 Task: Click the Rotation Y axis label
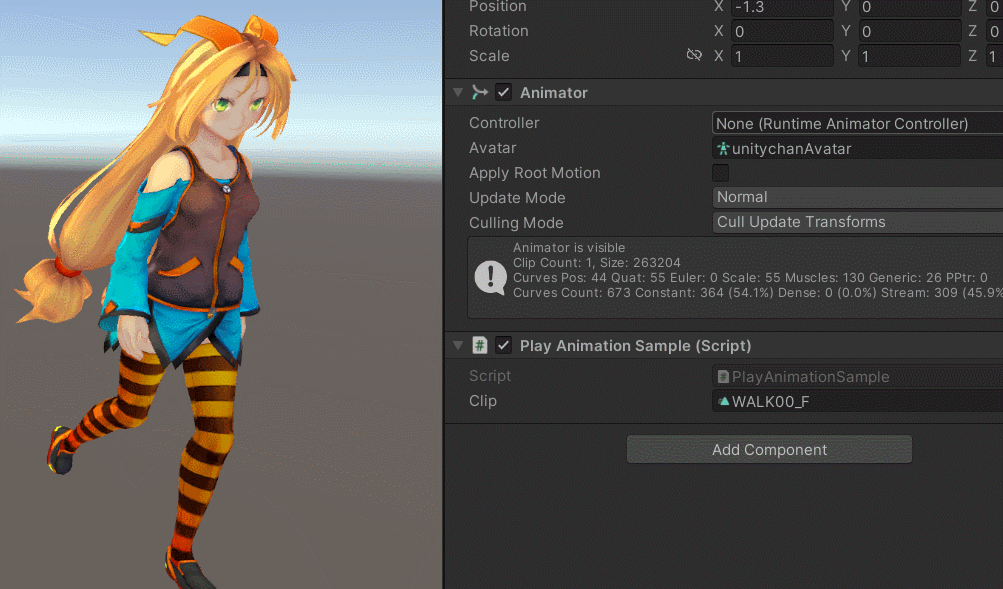pyautogui.click(x=846, y=31)
